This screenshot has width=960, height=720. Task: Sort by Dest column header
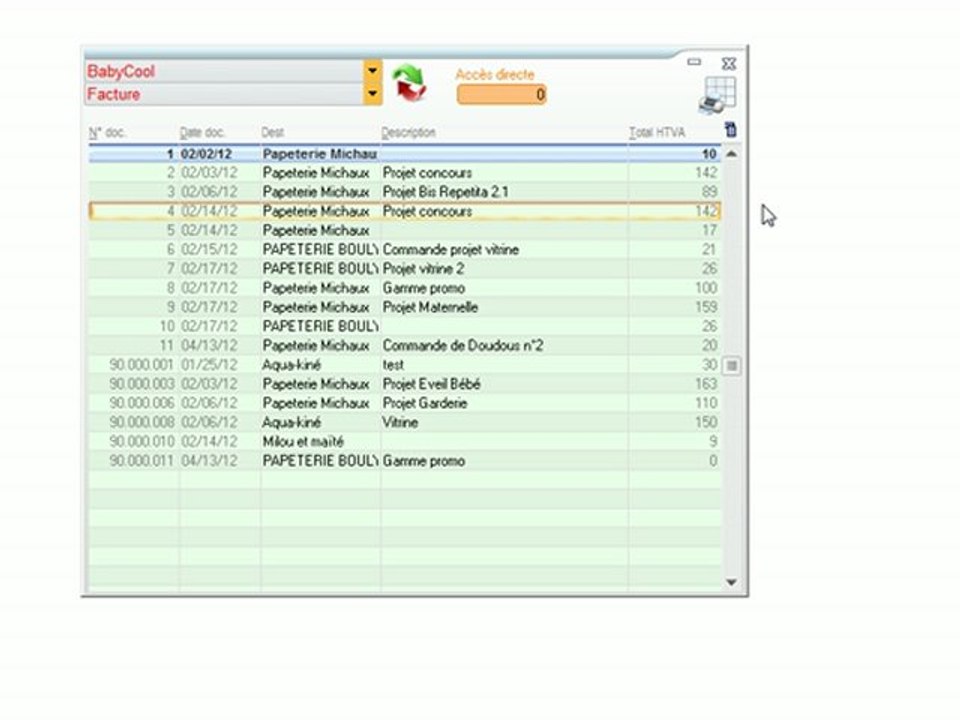coord(272,132)
